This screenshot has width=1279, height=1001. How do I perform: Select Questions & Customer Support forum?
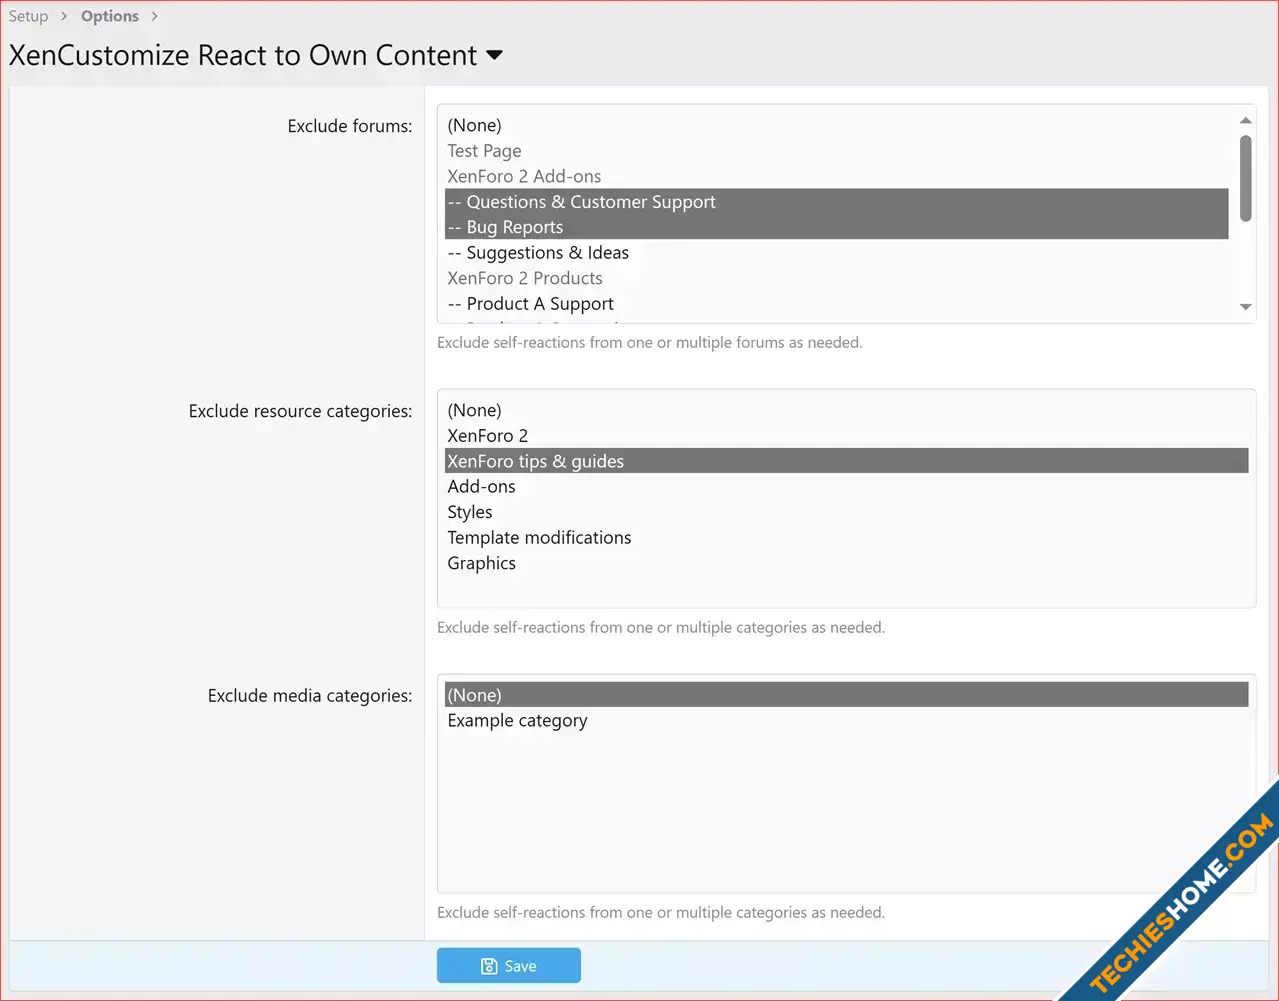pos(836,202)
